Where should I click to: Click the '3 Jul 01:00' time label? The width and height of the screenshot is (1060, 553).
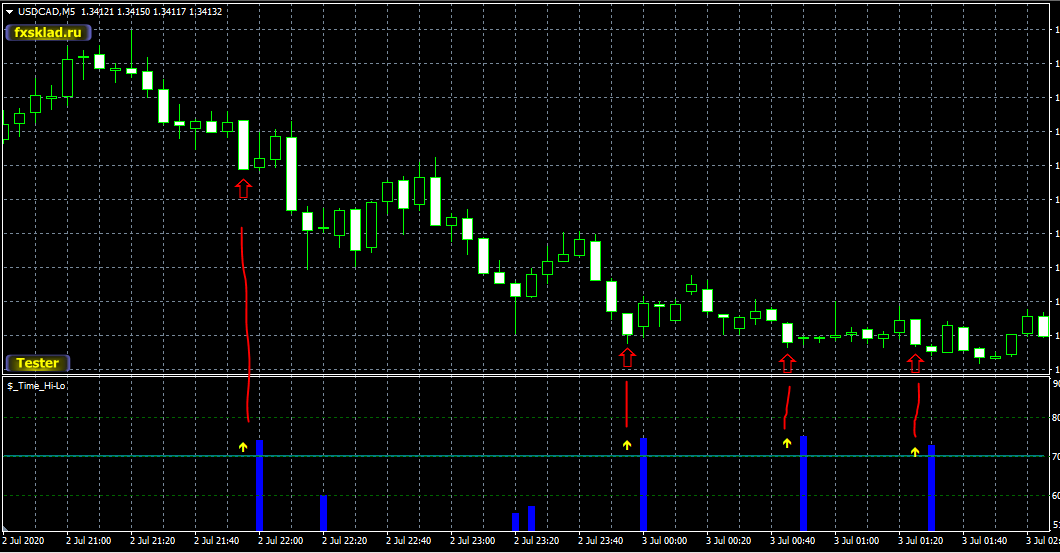click(857, 541)
